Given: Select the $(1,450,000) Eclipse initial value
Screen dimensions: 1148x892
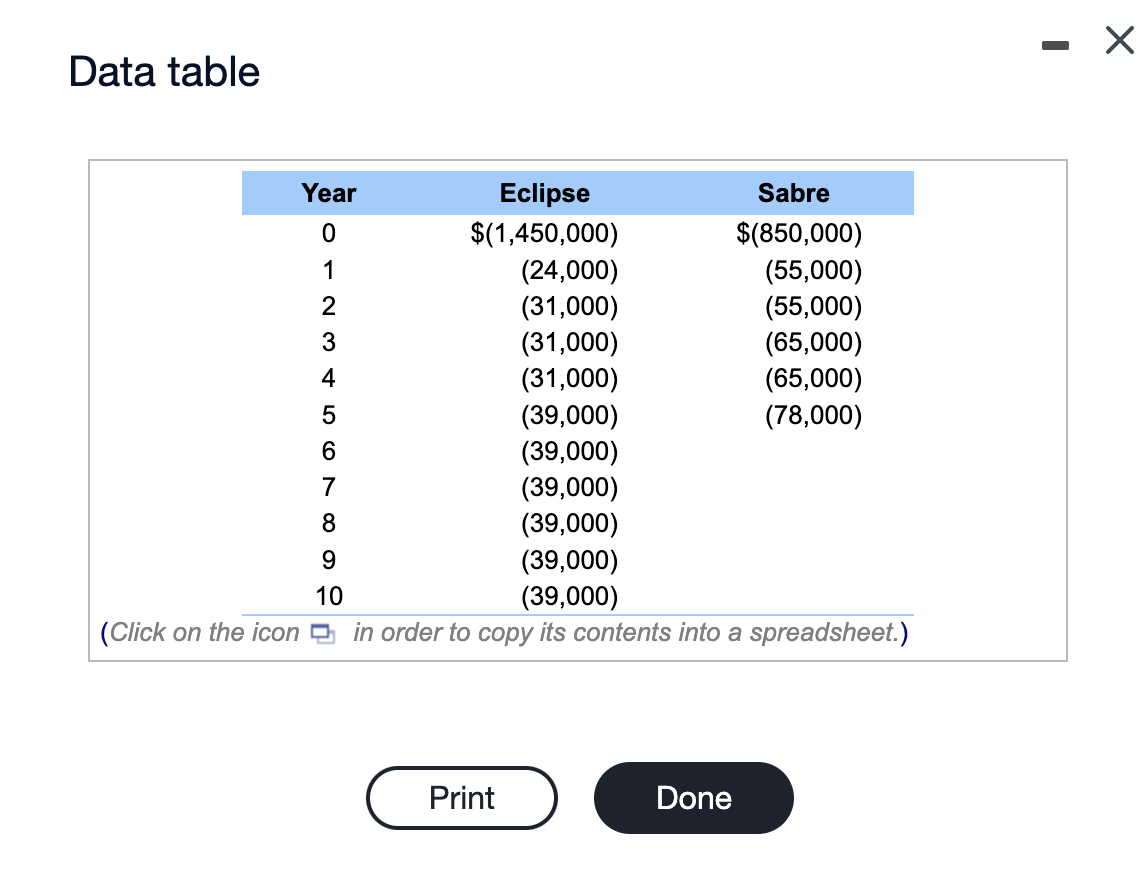Looking at the screenshot, I should click(x=544, y=233).
